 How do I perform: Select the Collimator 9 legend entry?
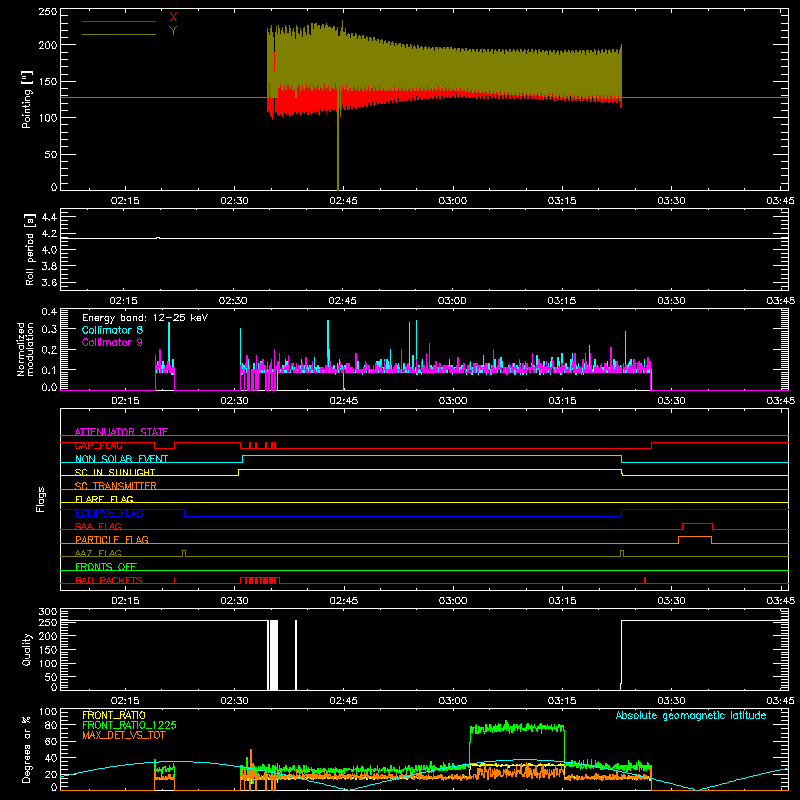pyautogui.click(x=112, y=342)
